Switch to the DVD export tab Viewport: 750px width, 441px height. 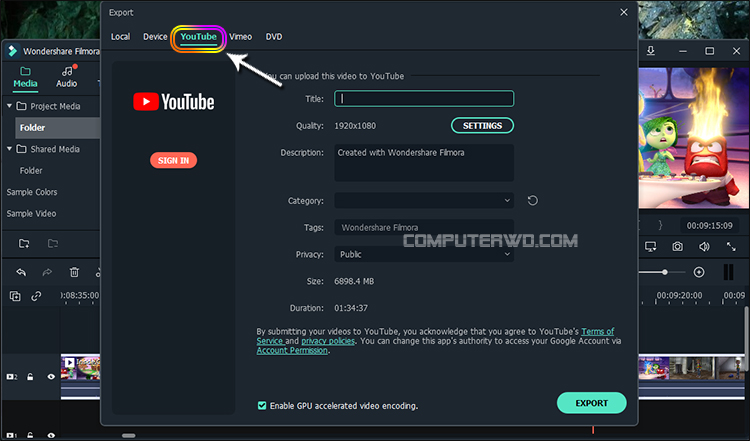click(274, 37)
